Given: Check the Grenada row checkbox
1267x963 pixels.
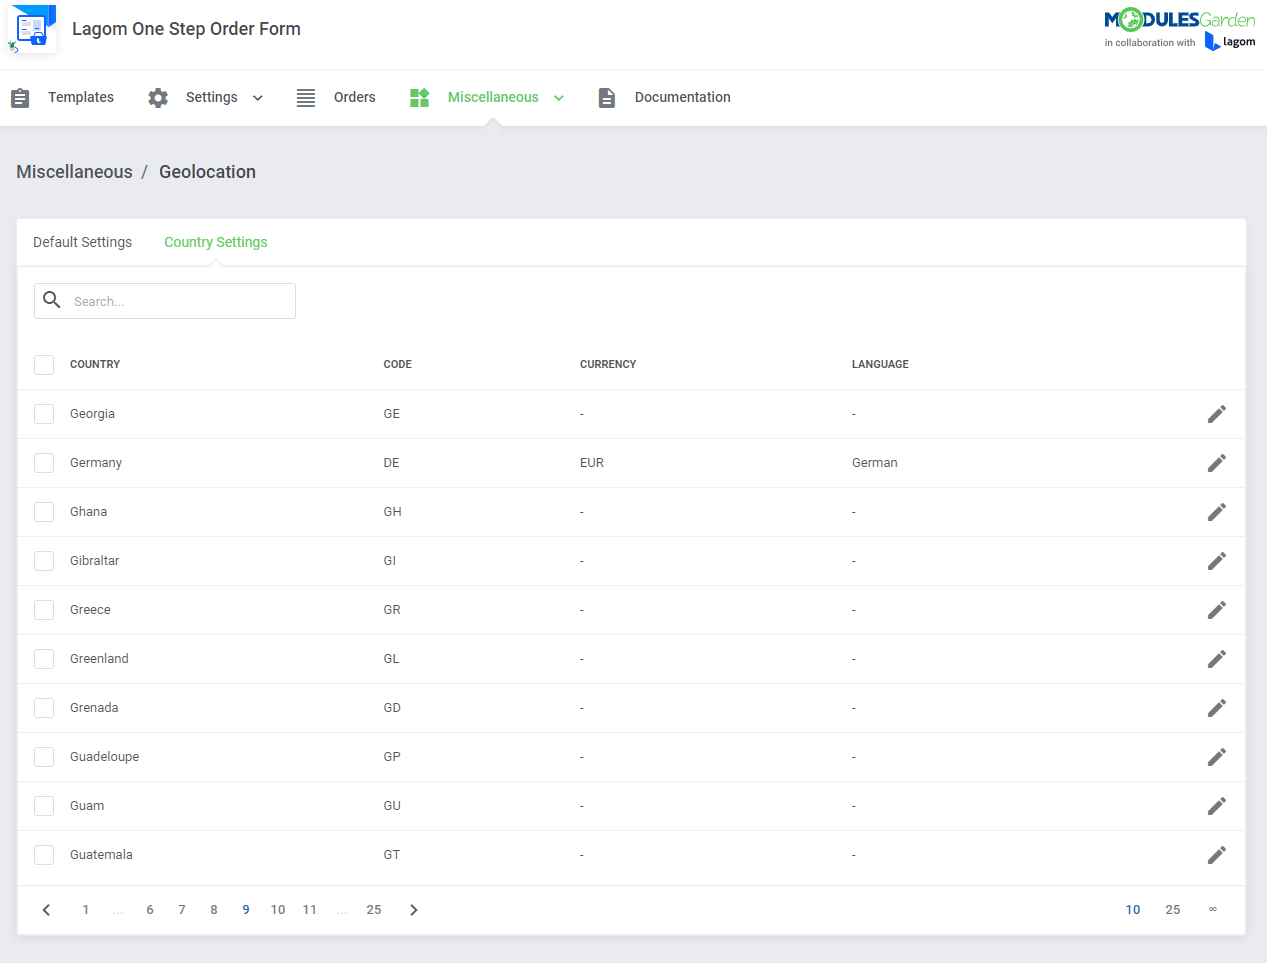Looking at the screenshot, I should (44, 708).
